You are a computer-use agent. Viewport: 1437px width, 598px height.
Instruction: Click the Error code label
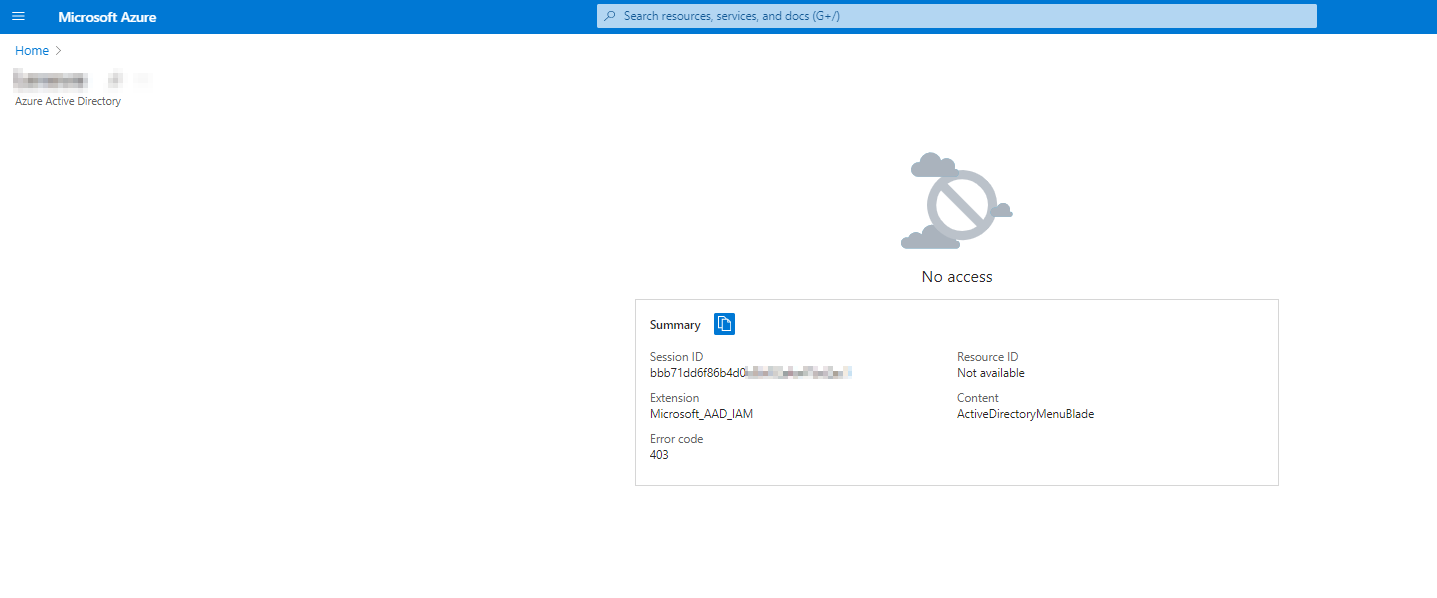coord(676,439)
